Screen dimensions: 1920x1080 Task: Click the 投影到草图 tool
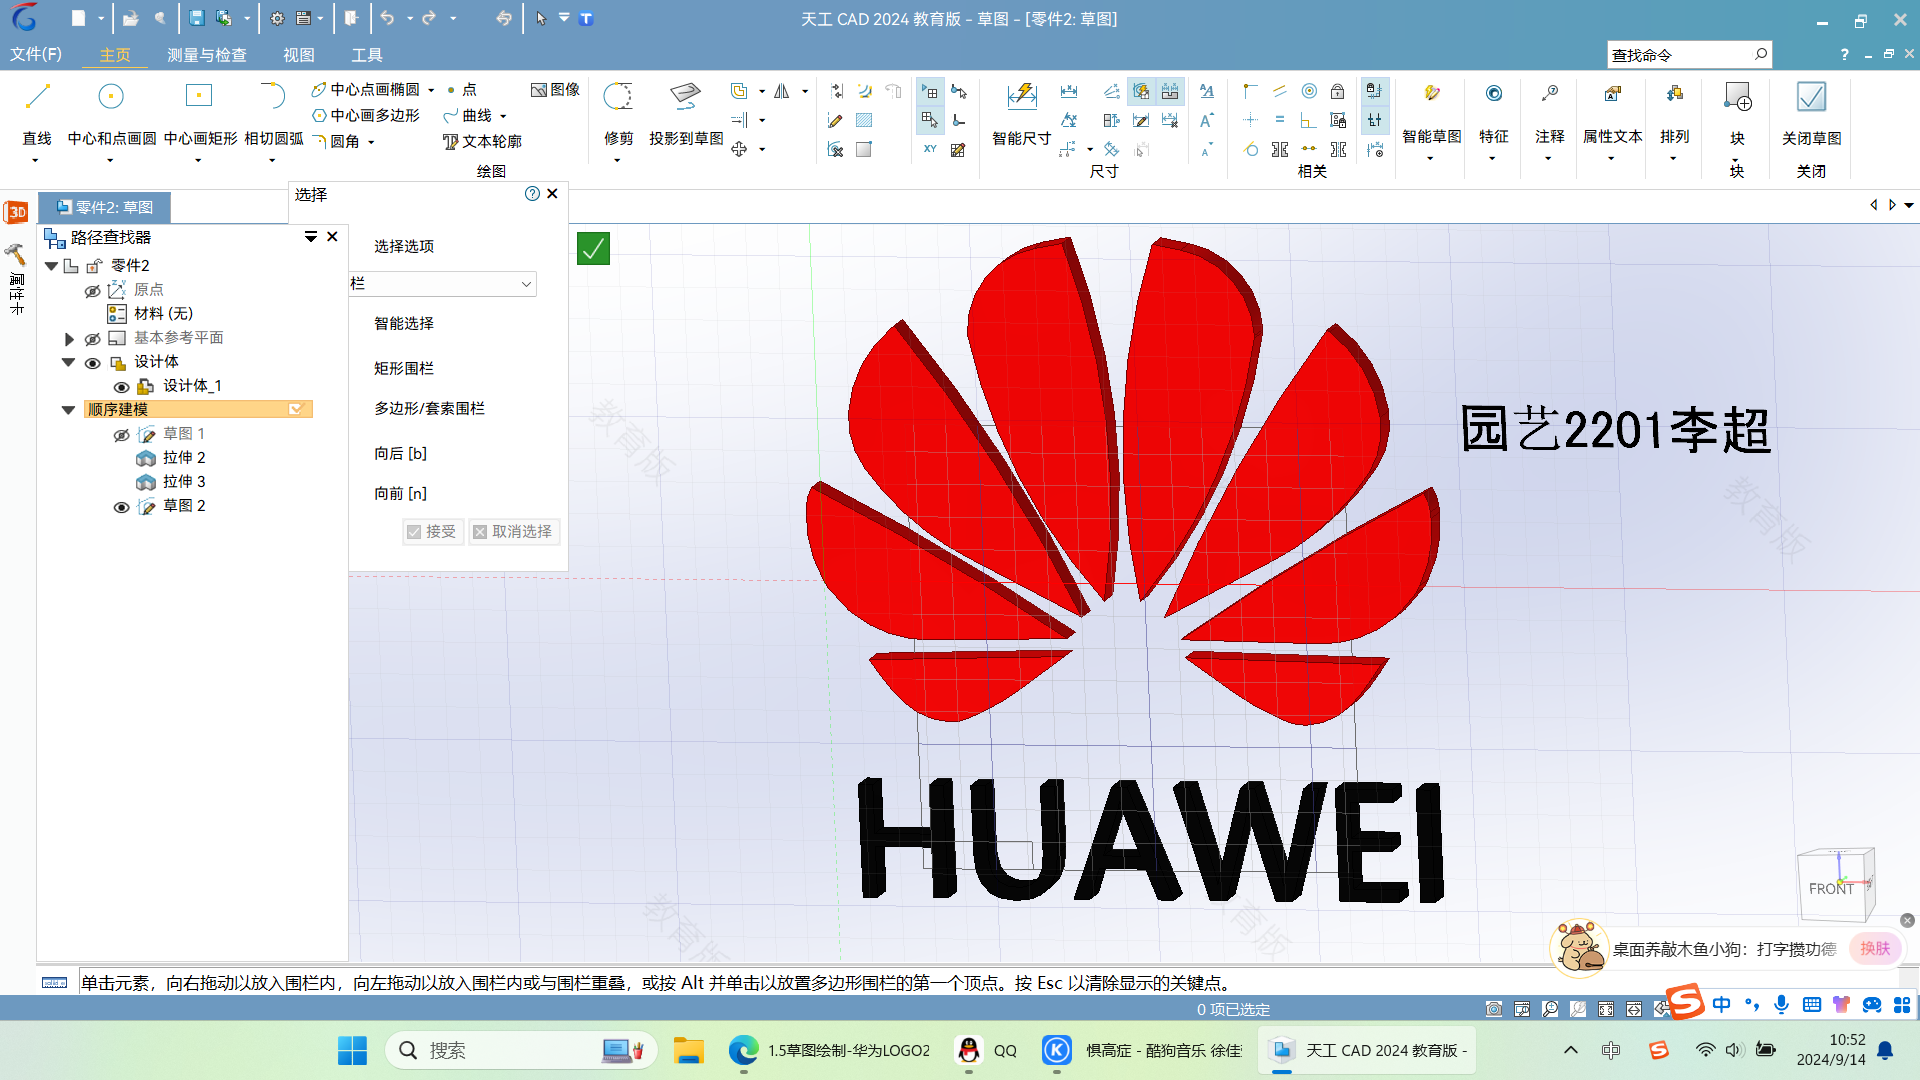tap(686, 97)
